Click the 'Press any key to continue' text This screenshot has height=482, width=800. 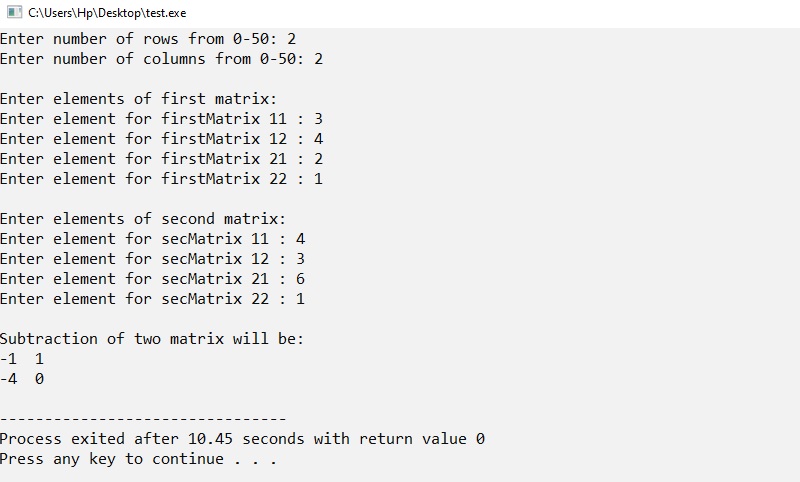pos(138,459)
